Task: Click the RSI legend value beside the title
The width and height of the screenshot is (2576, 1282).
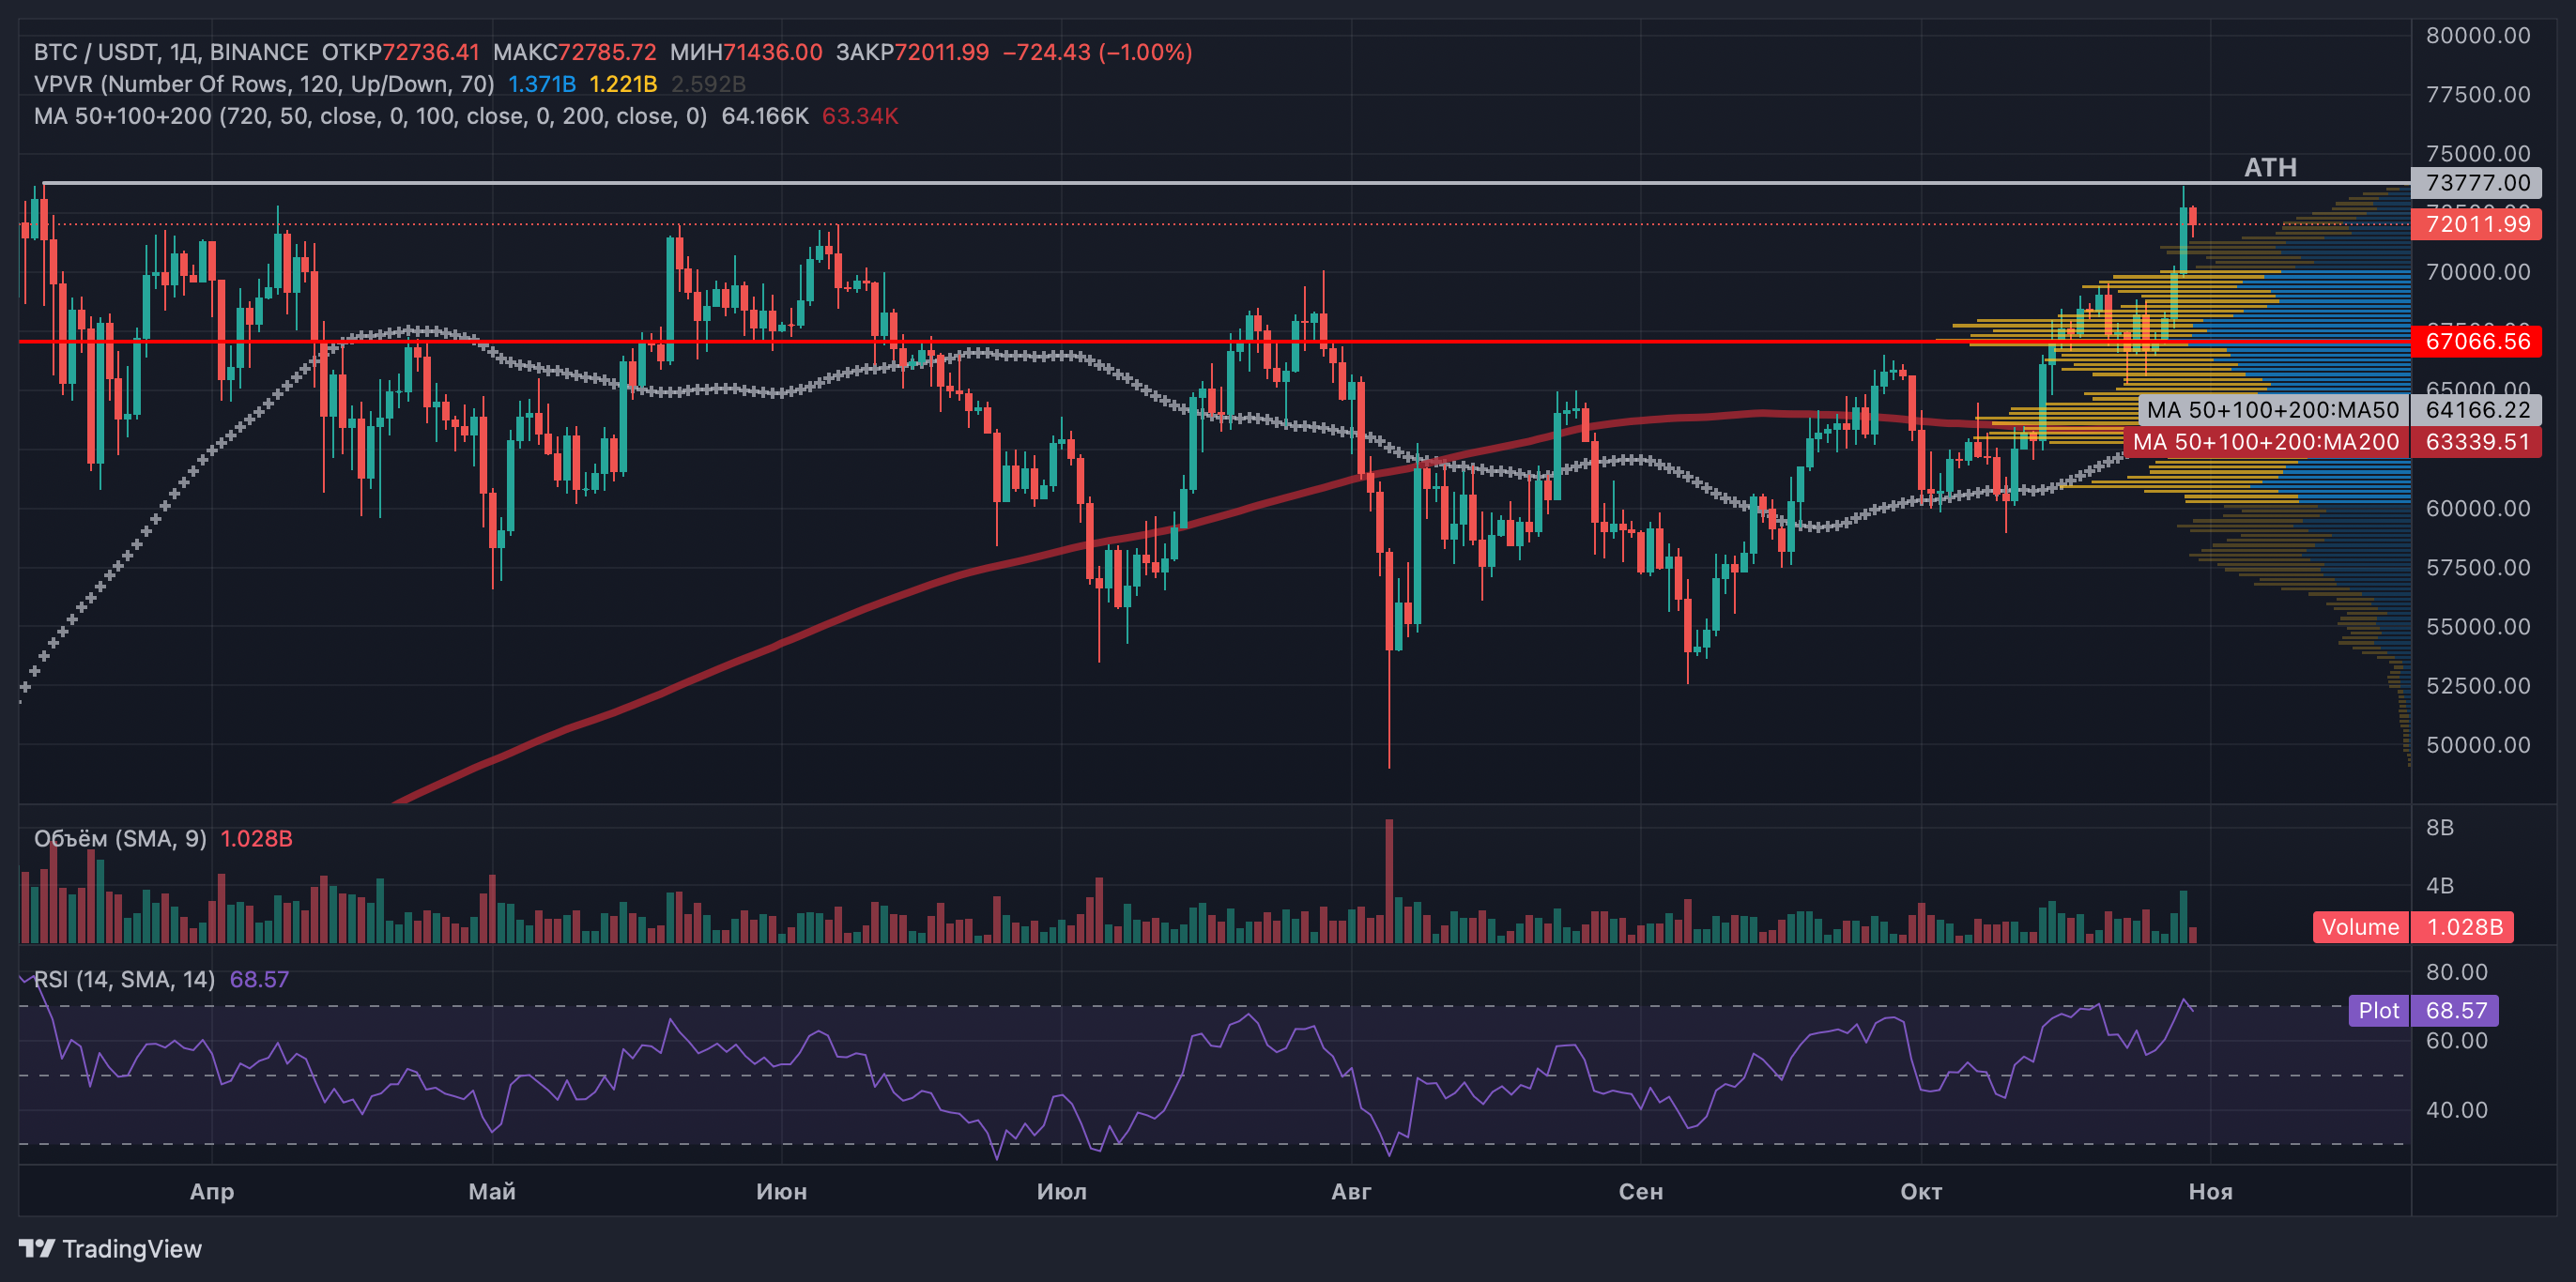Action: pyautogui.click(x=259, y=979)
